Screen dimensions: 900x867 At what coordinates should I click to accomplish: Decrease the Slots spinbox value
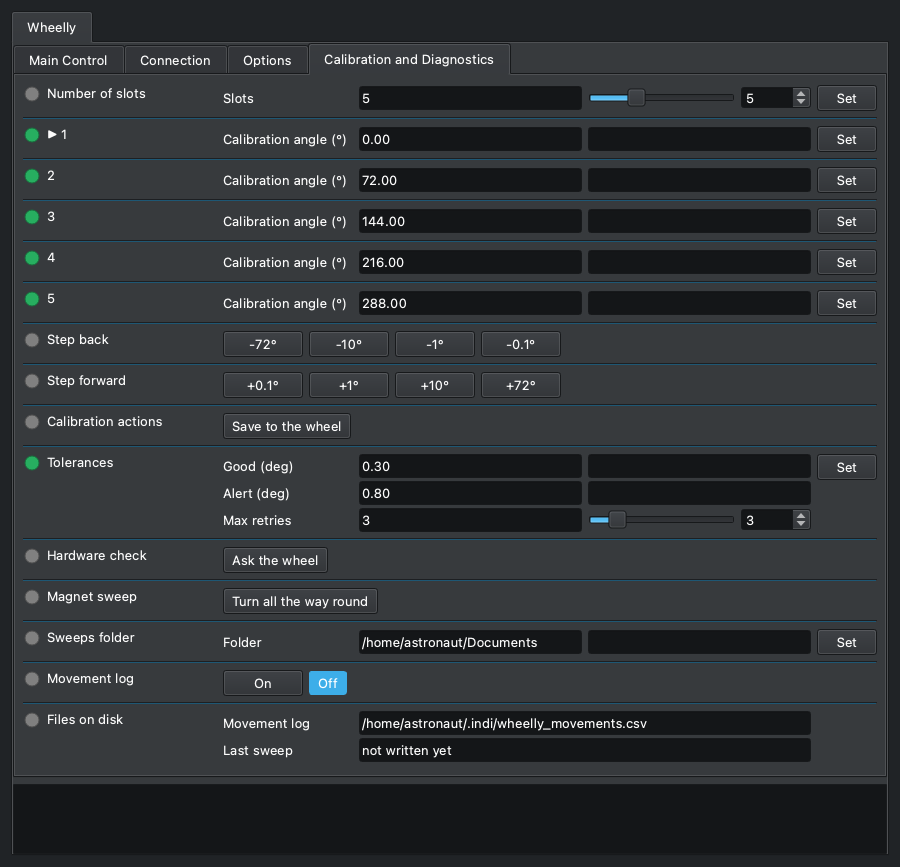click(x=801, y=102)
